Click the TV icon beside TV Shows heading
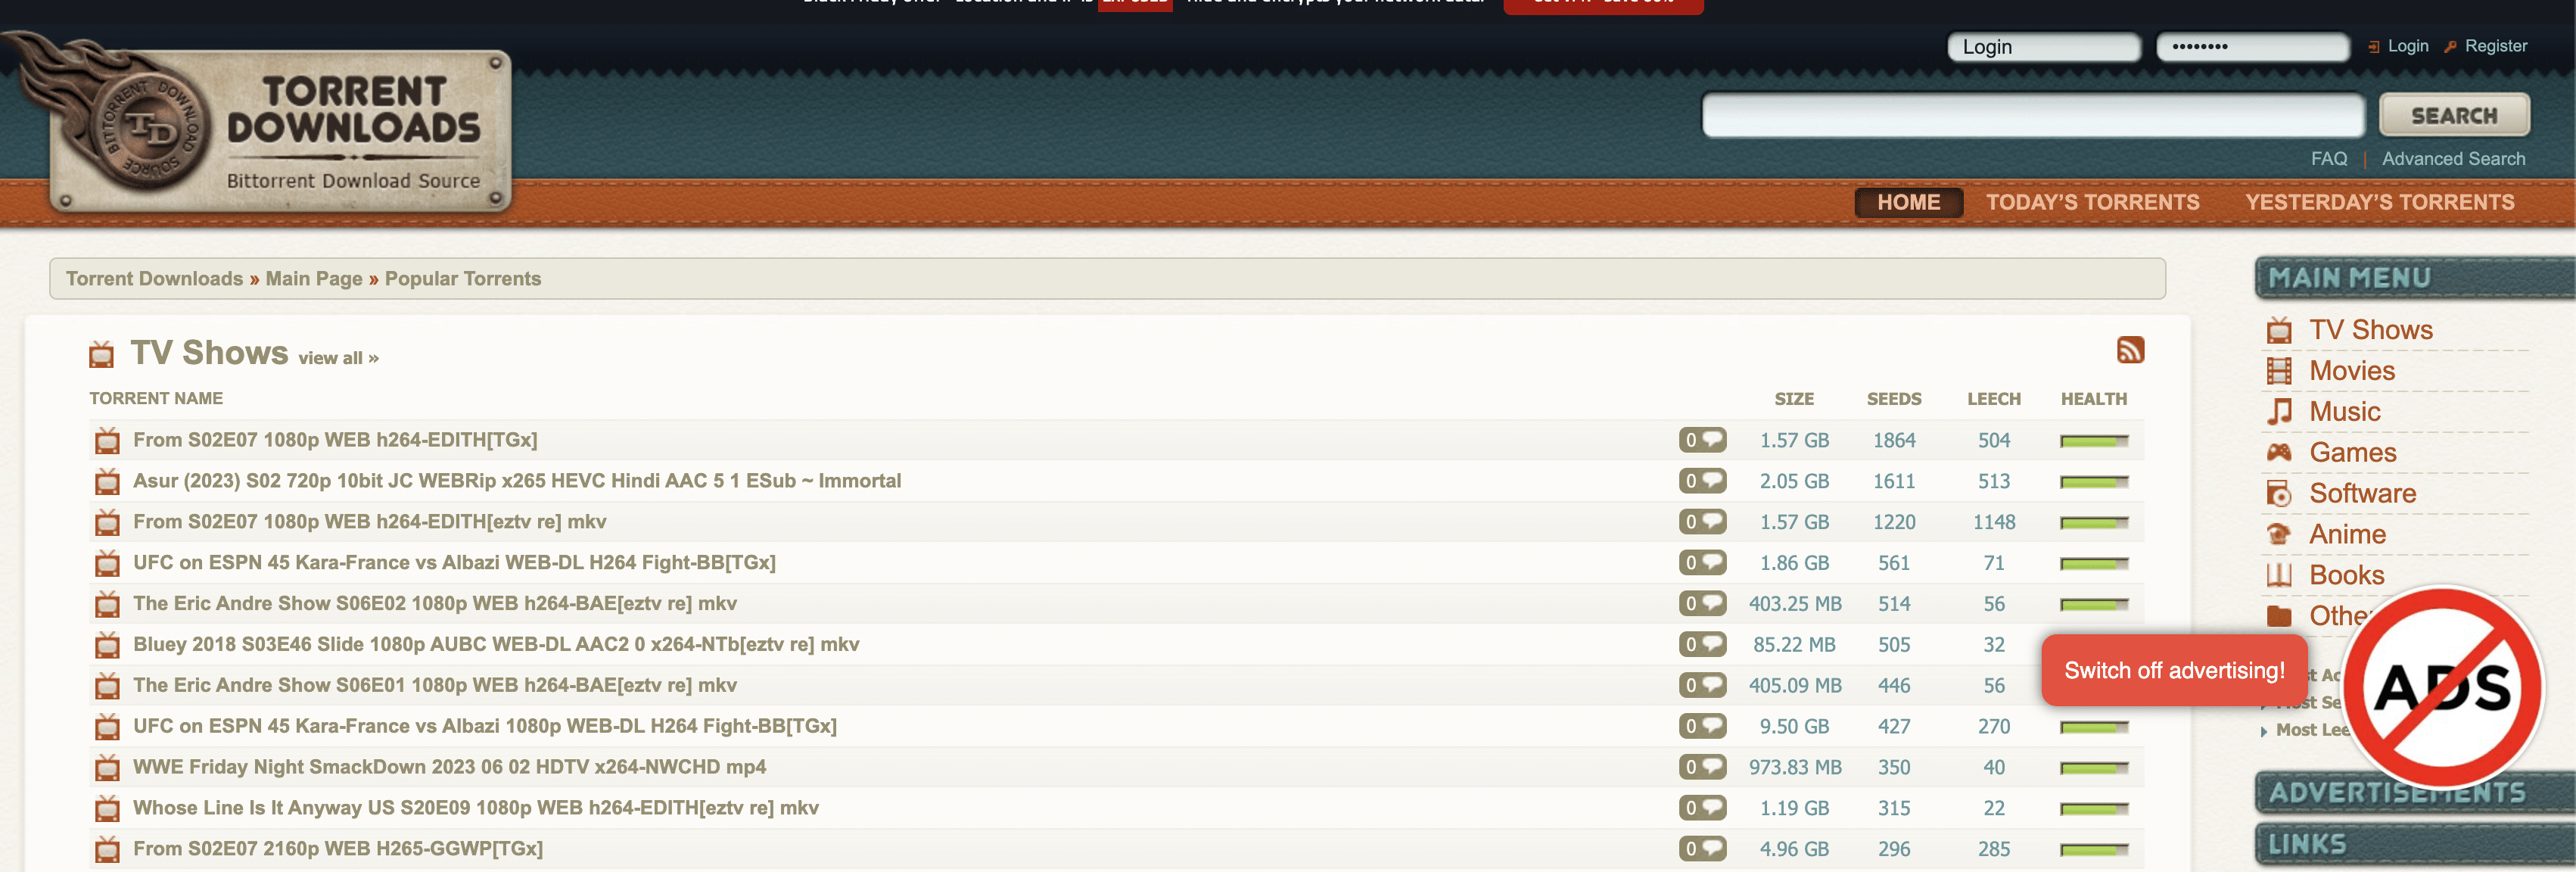 (101, 354)
